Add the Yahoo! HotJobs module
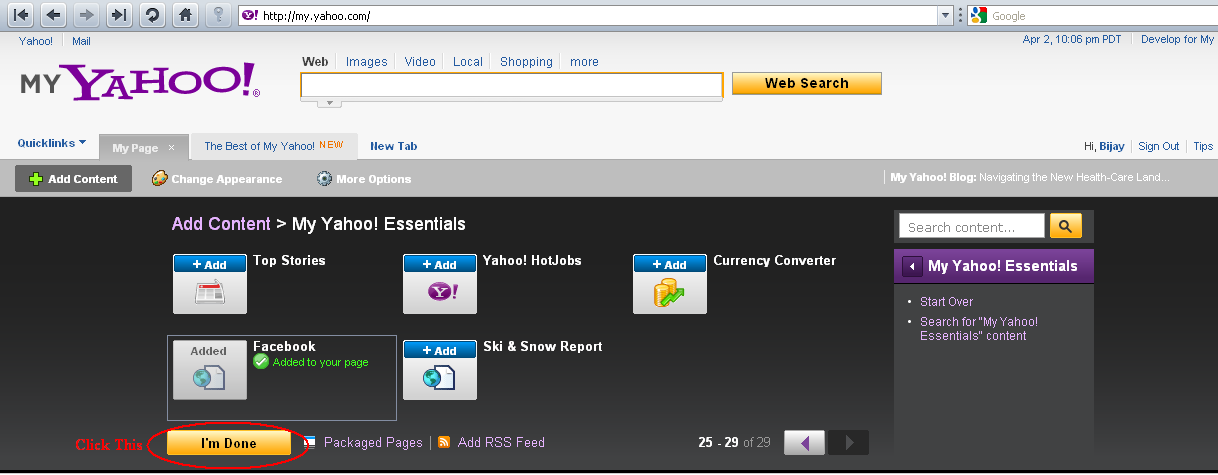1218x475 pixels. [x=440, y=264]
